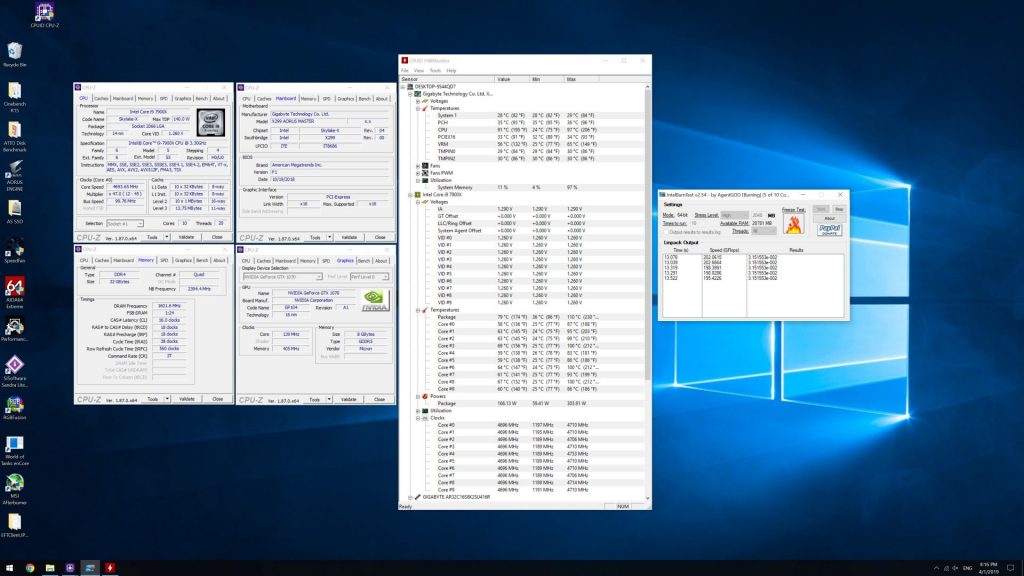Open the CPUID CPU-Z desktop shortcut
This screenshot has height=576, width=1024.
[x=44, y=12]
